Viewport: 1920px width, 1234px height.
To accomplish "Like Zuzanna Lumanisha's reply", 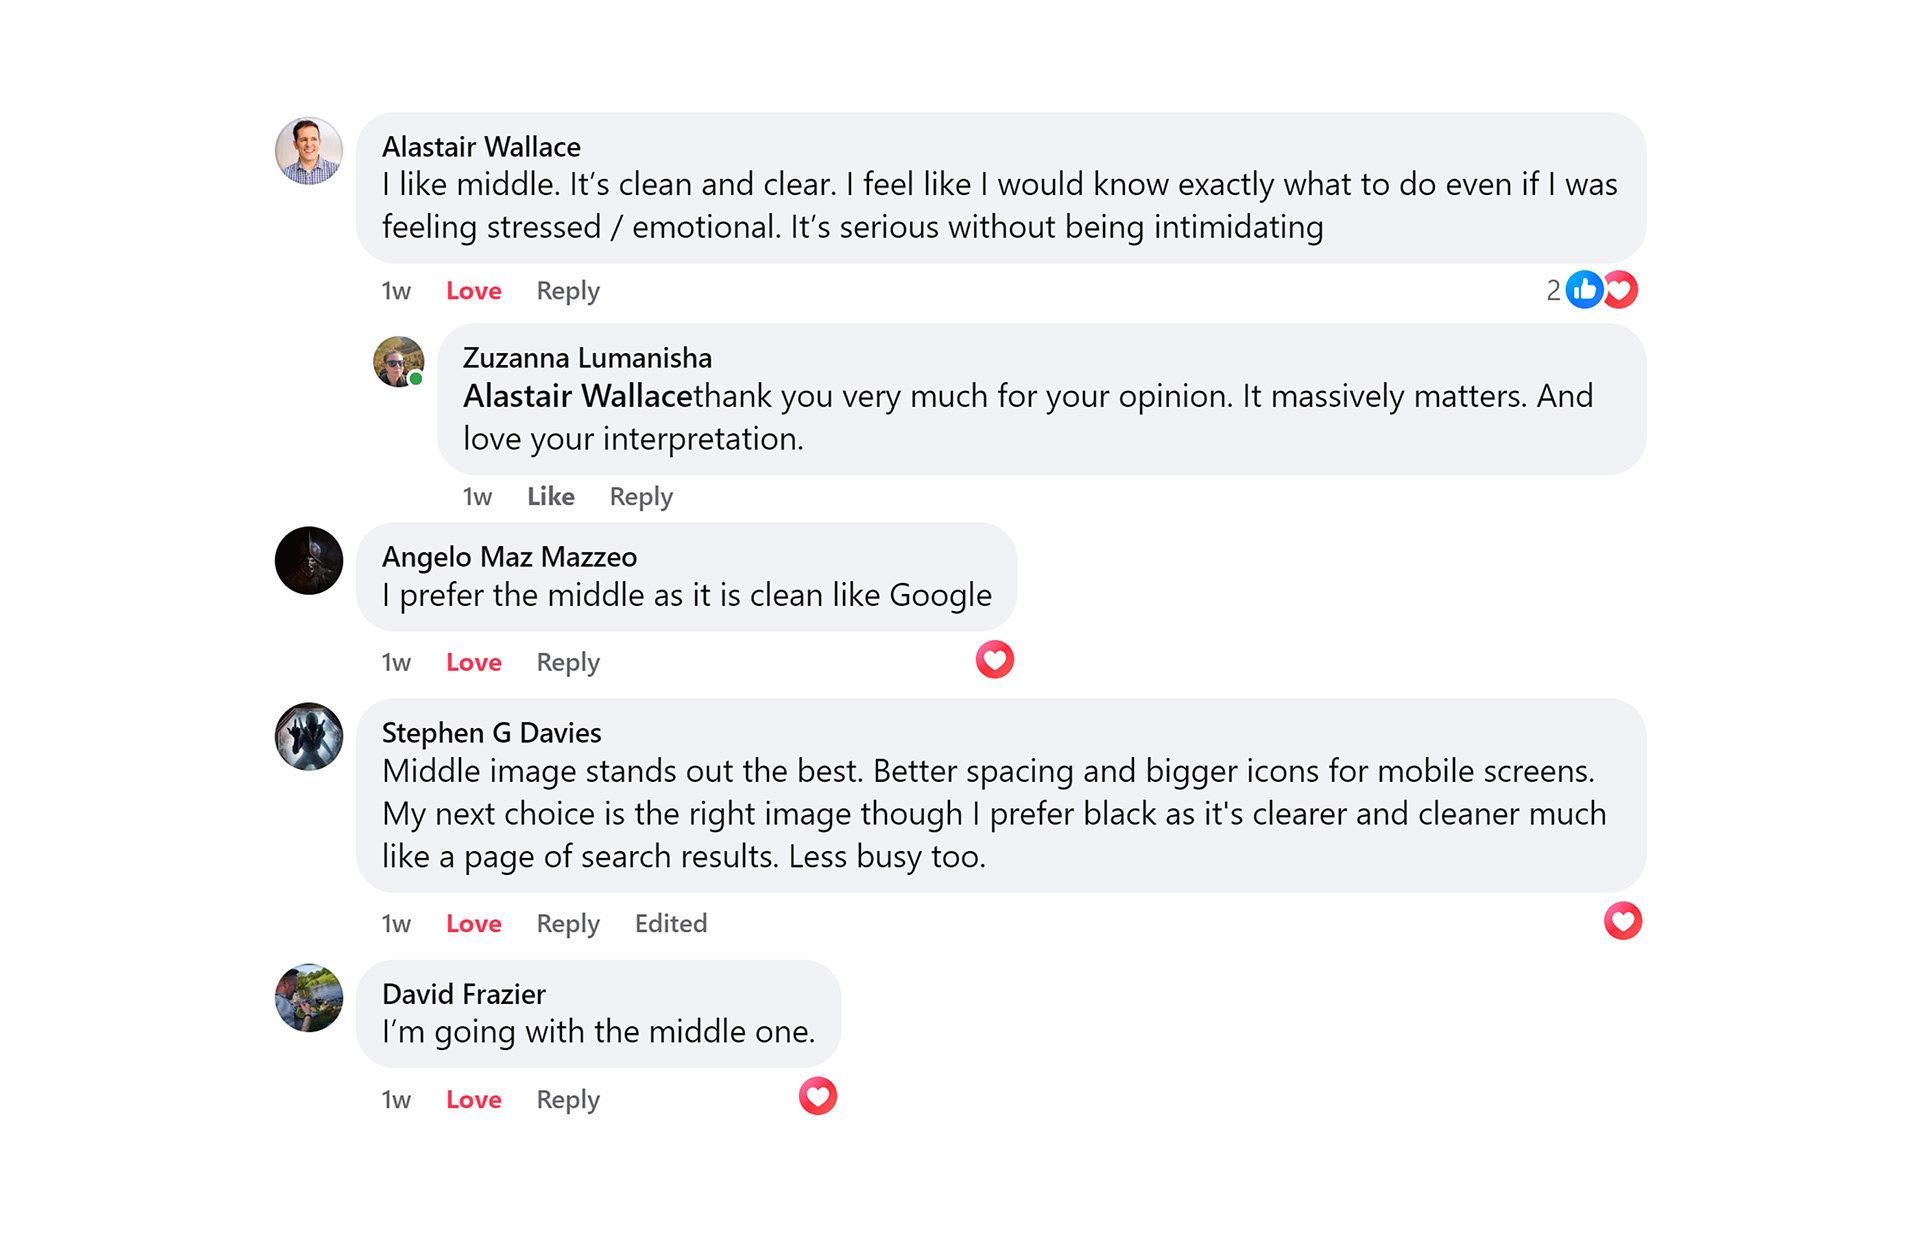I will 550,497.
